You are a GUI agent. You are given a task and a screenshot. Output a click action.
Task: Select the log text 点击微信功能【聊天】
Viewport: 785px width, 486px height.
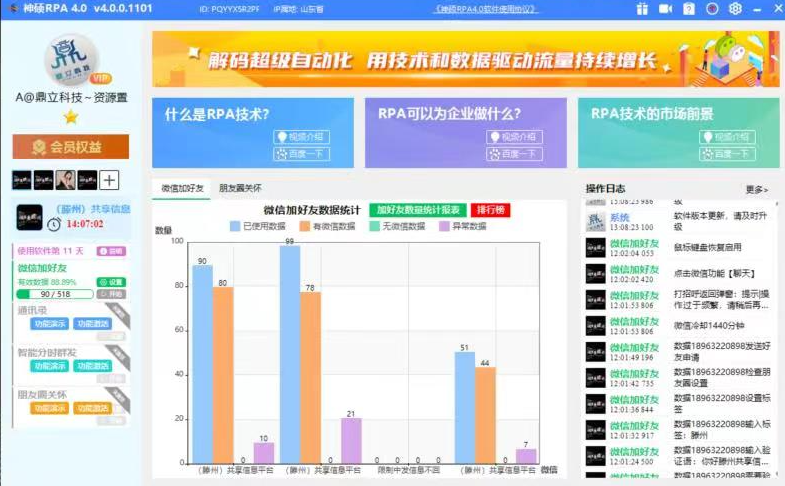(714, 273)
